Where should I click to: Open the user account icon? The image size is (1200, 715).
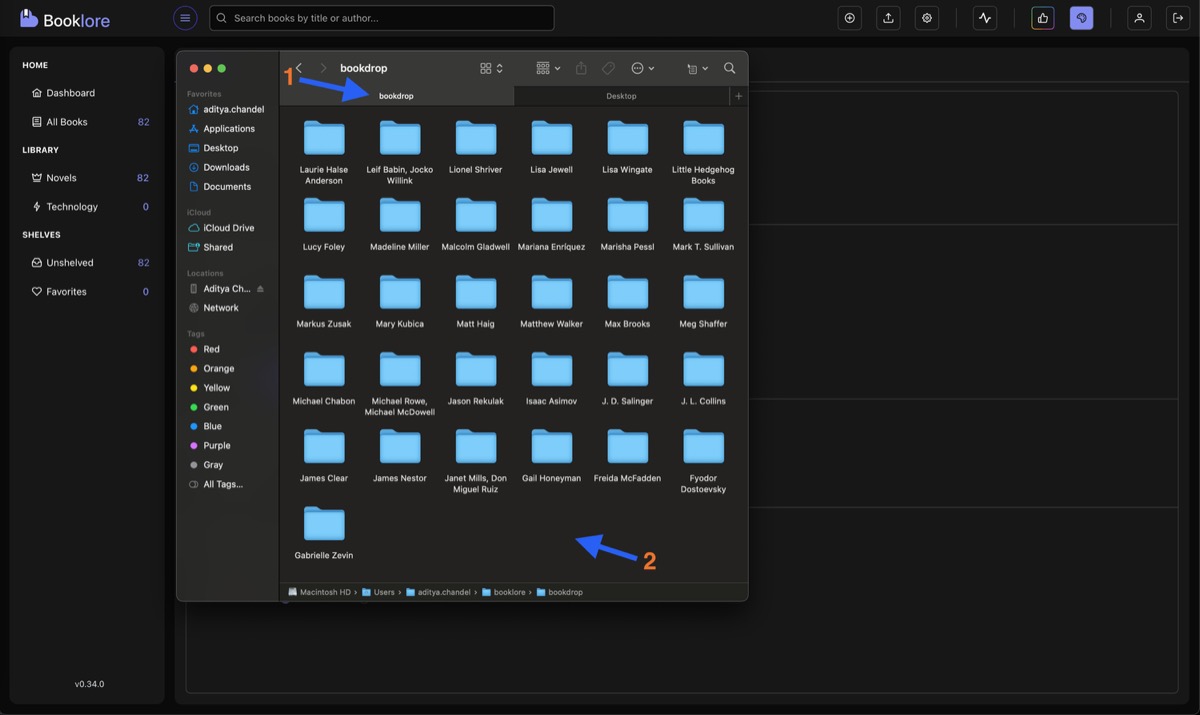[x=1138, y=17]
